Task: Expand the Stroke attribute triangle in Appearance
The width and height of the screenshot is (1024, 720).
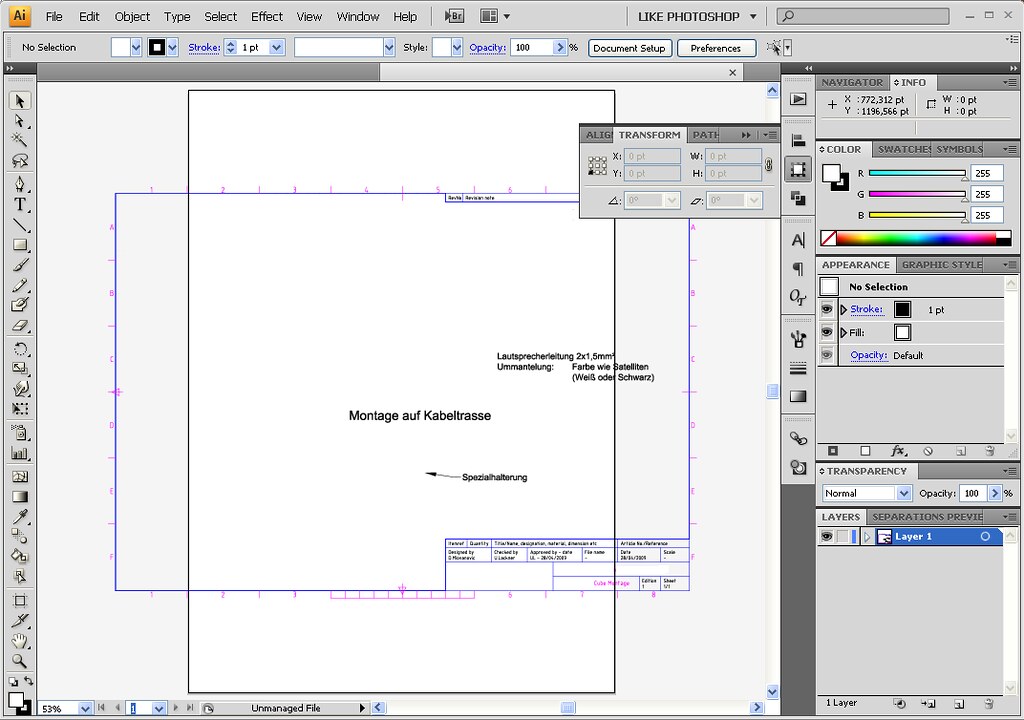Action: (x=843, y=310)
